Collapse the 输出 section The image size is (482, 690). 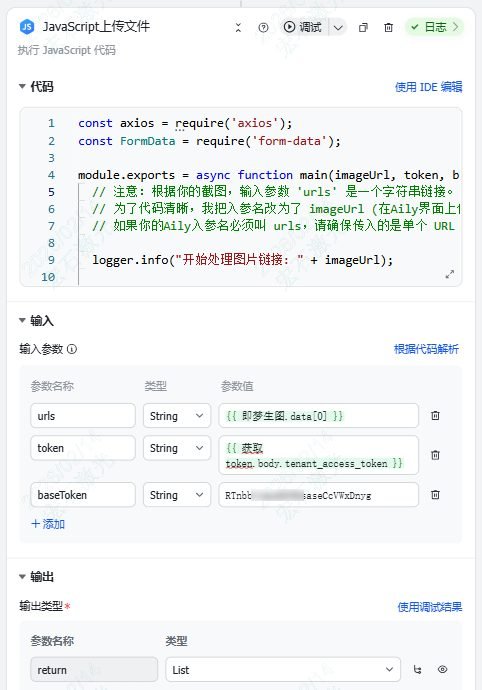pyautogui.click(x=22, y=576)
